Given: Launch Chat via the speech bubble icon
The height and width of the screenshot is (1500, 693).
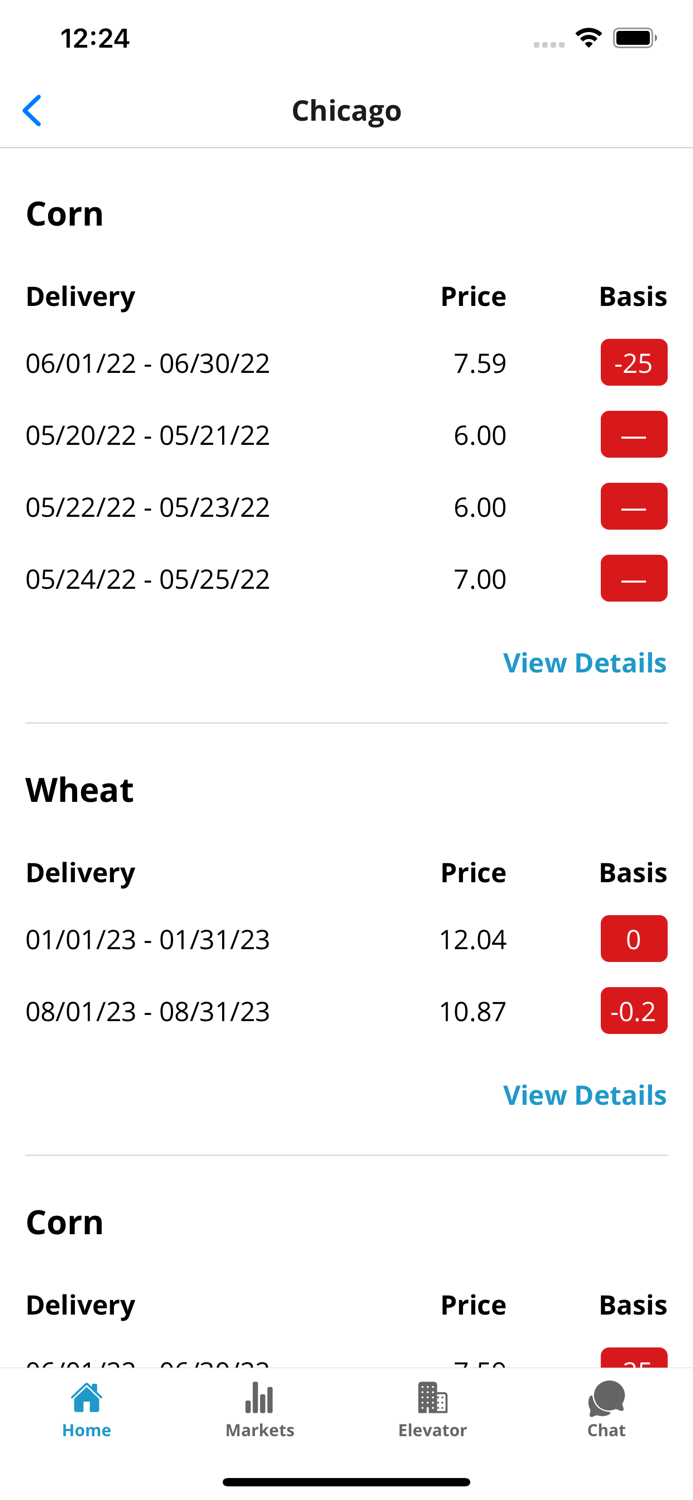Looking at the screenshot, I should pos(606,1396).
